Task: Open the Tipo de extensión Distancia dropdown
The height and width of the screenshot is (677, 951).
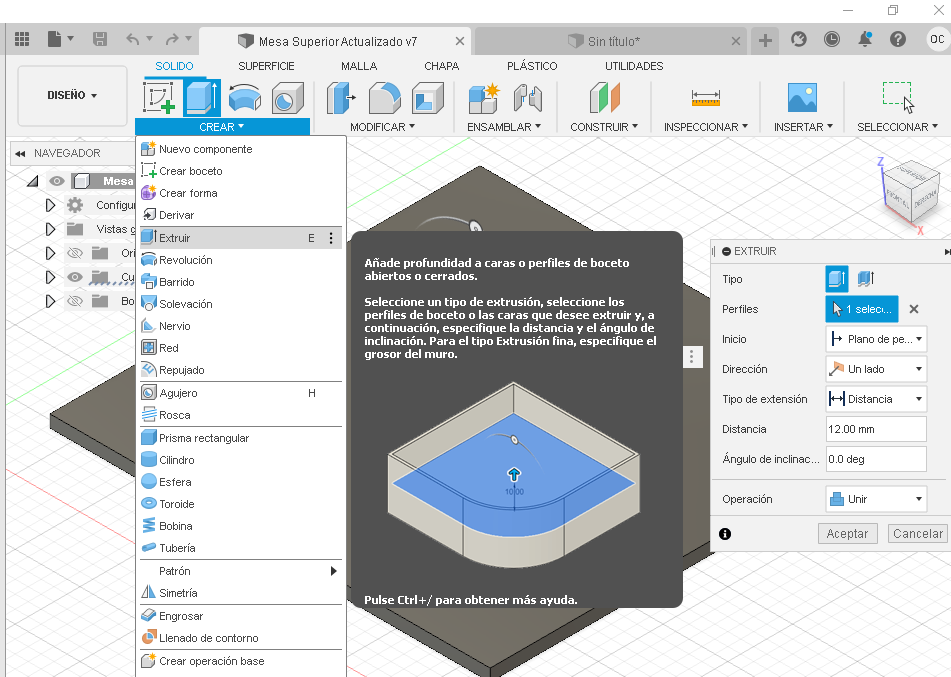Action: pyautogui.click(x=876, y=399)
